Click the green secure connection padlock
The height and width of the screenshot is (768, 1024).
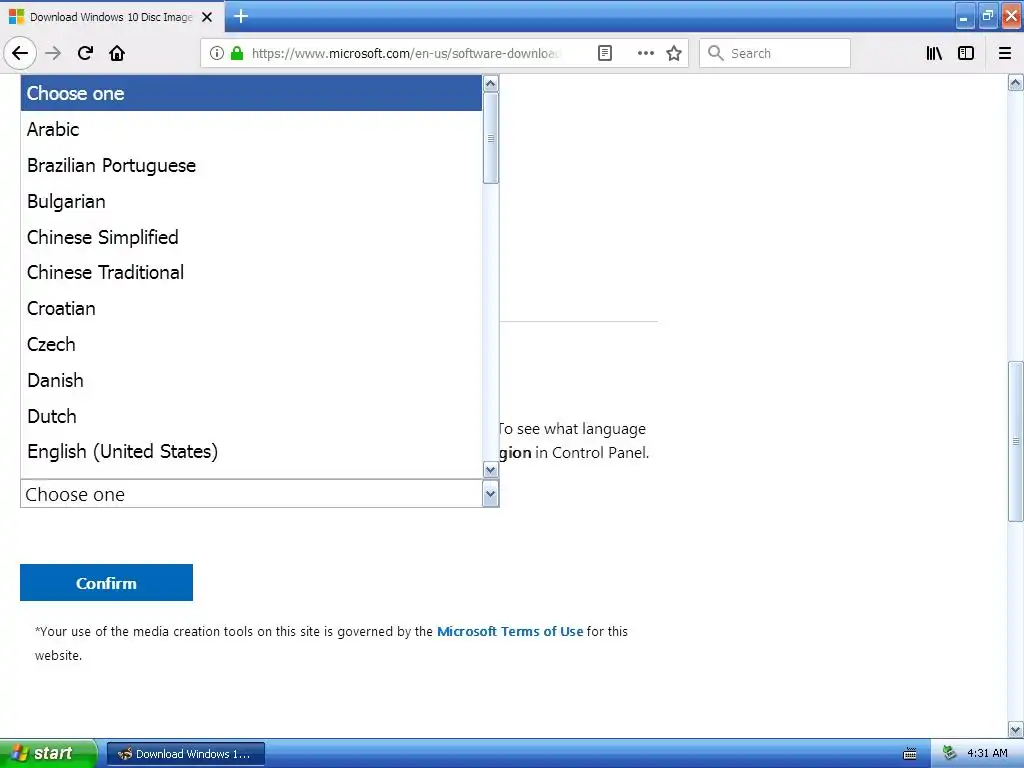click(x=237, y=53)
